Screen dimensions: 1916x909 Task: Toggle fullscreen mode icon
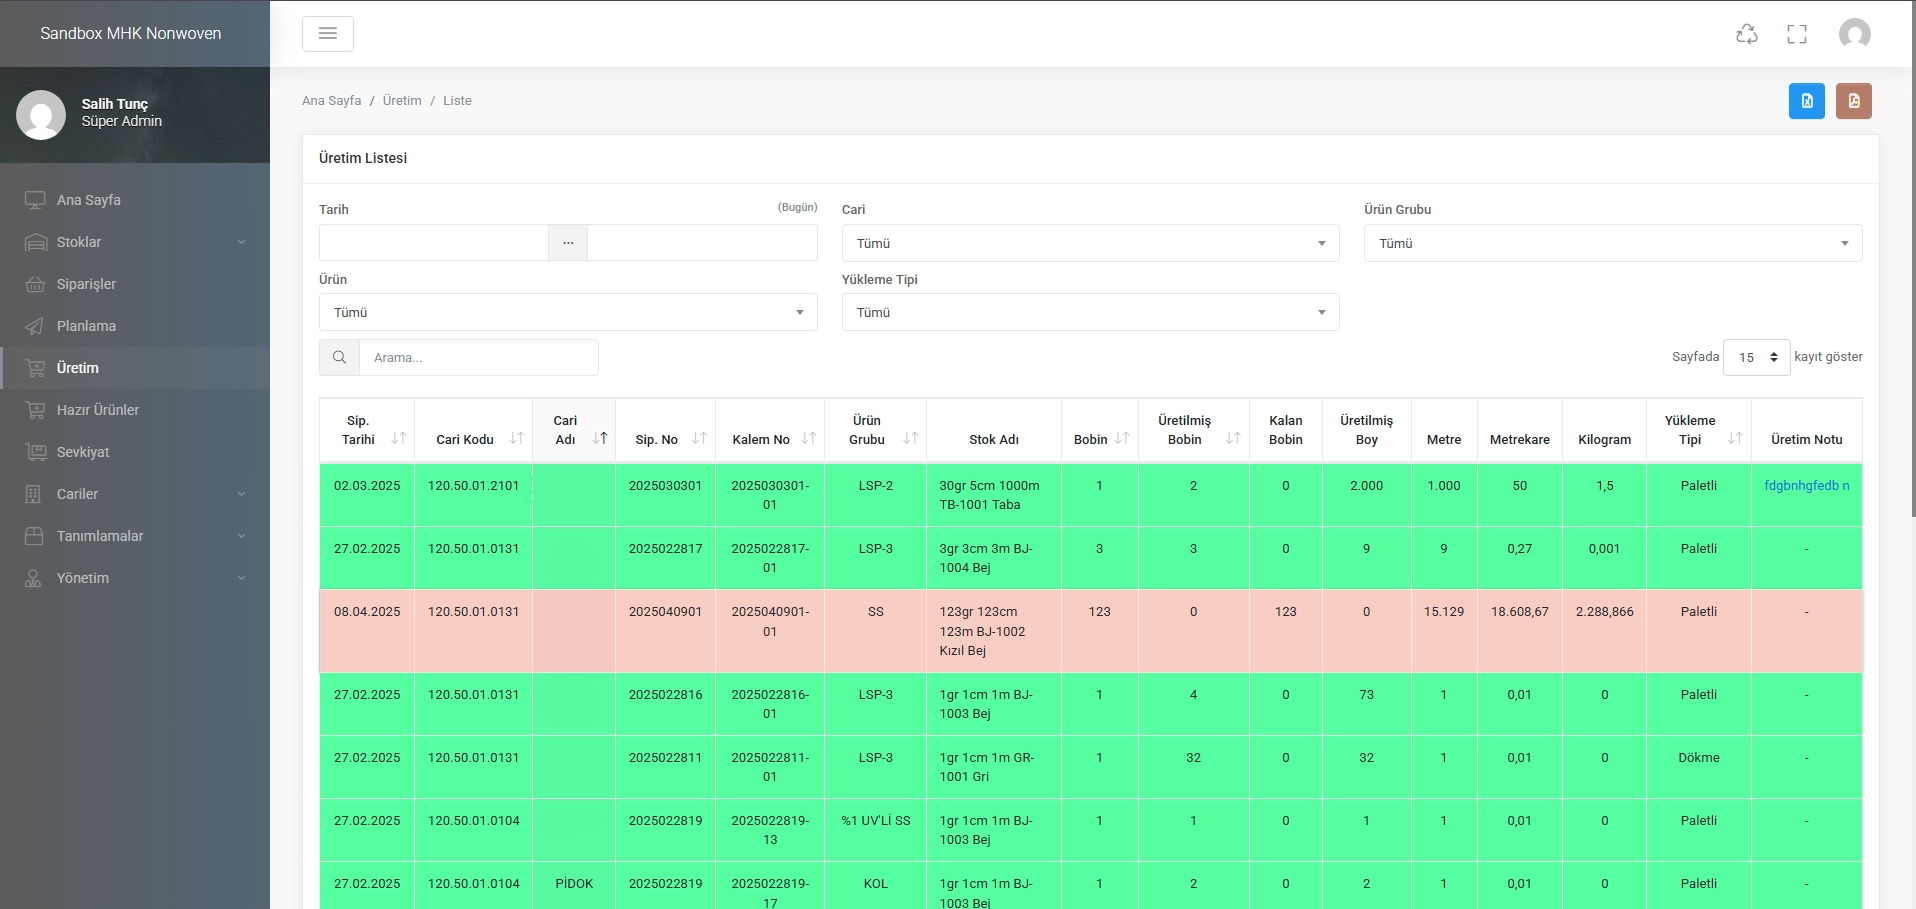click(1796, 34)
